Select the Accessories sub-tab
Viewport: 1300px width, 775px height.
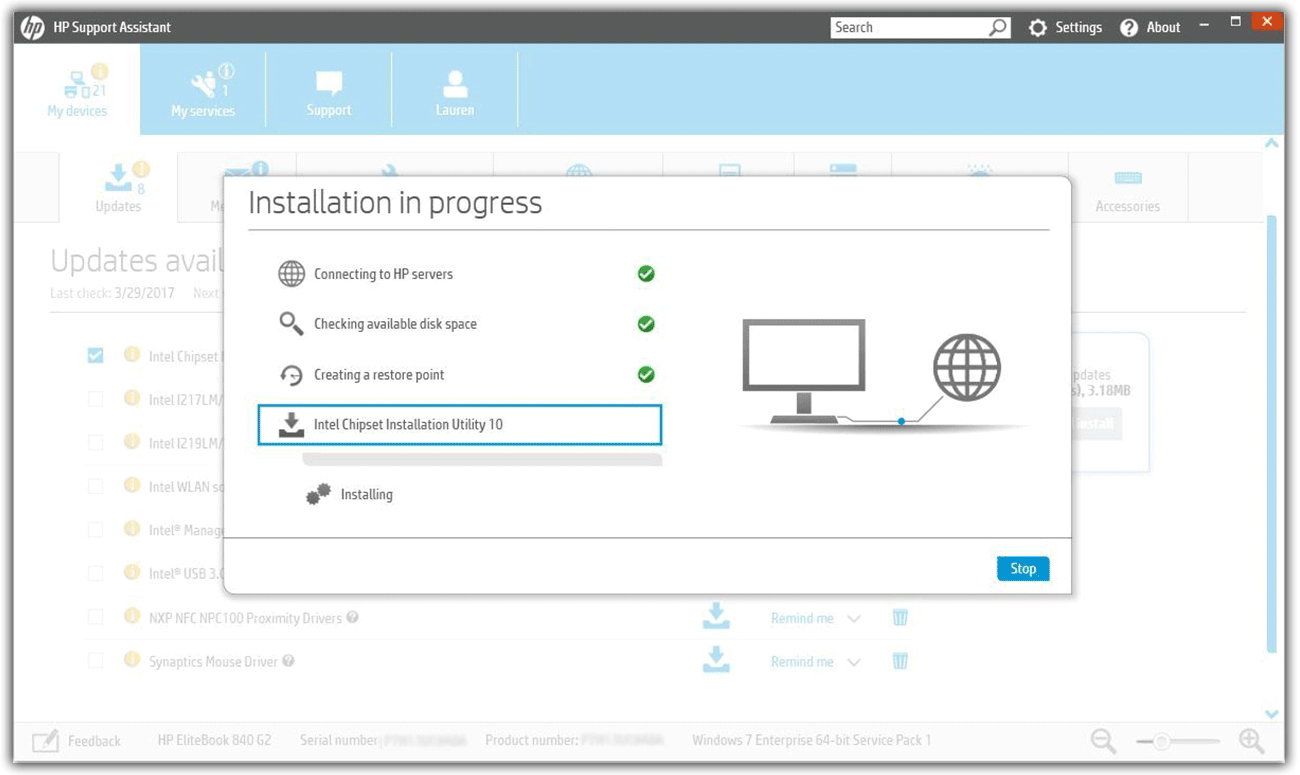click(x=1127, y=187)
